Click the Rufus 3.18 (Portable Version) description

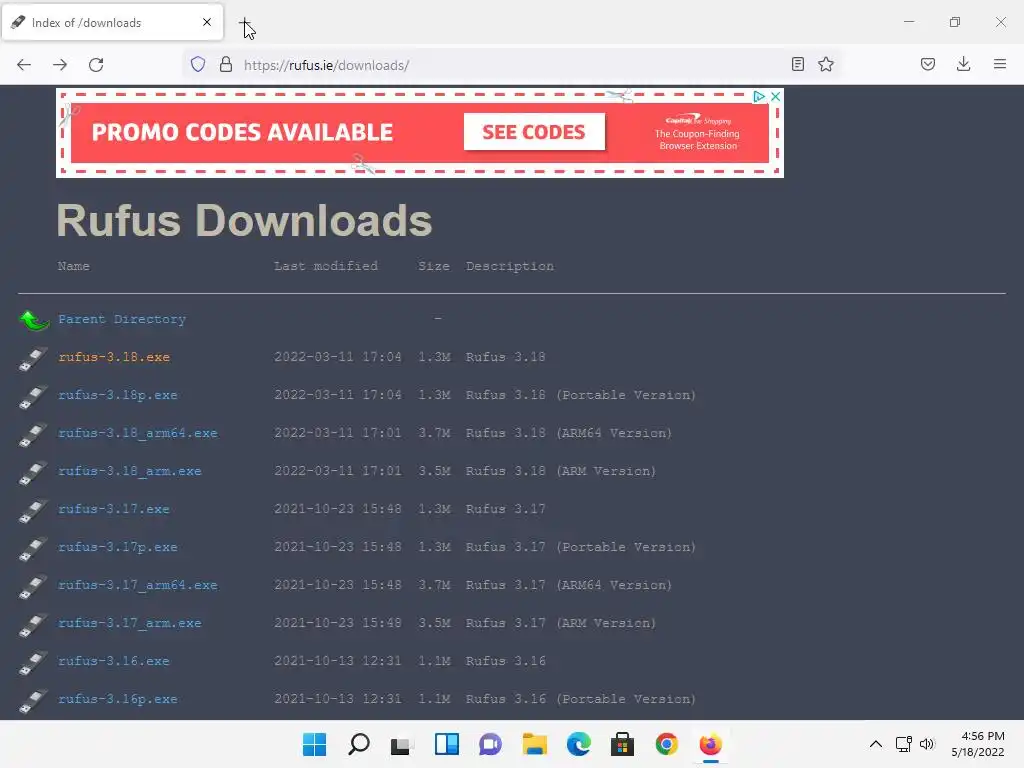pyautogui.click(x=581, y=395)
